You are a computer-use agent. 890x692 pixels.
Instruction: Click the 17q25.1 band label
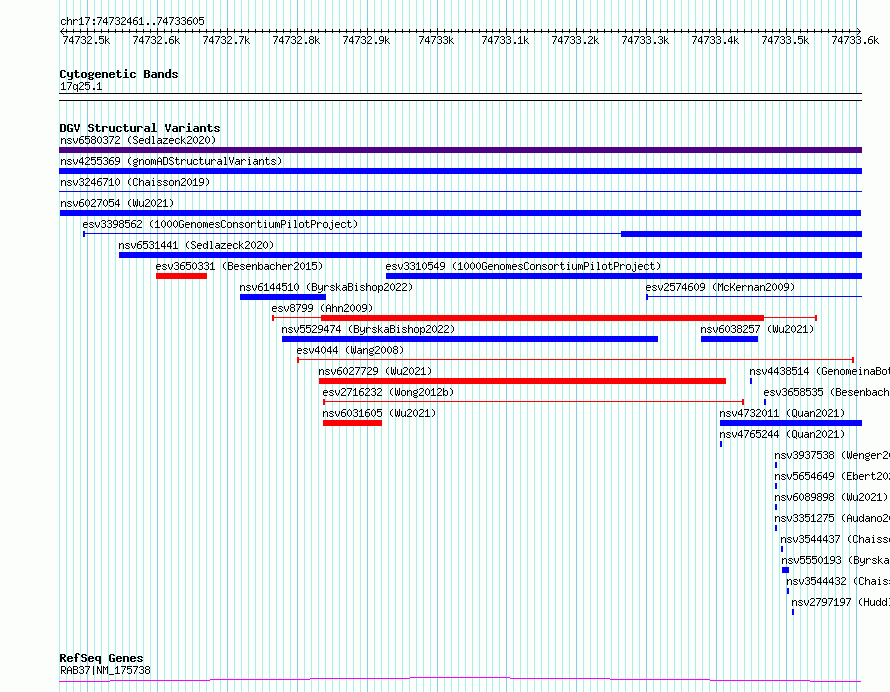[81, 86]
